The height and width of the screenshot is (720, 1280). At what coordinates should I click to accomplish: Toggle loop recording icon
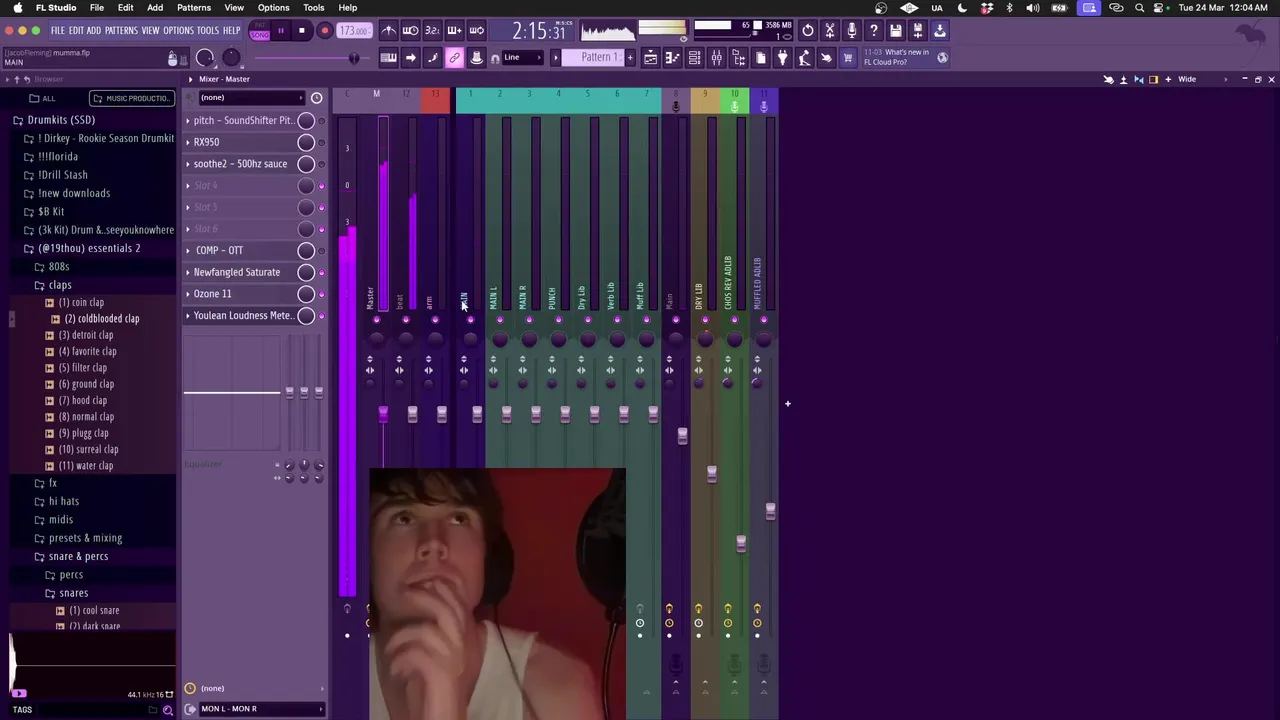coord(477,31)
